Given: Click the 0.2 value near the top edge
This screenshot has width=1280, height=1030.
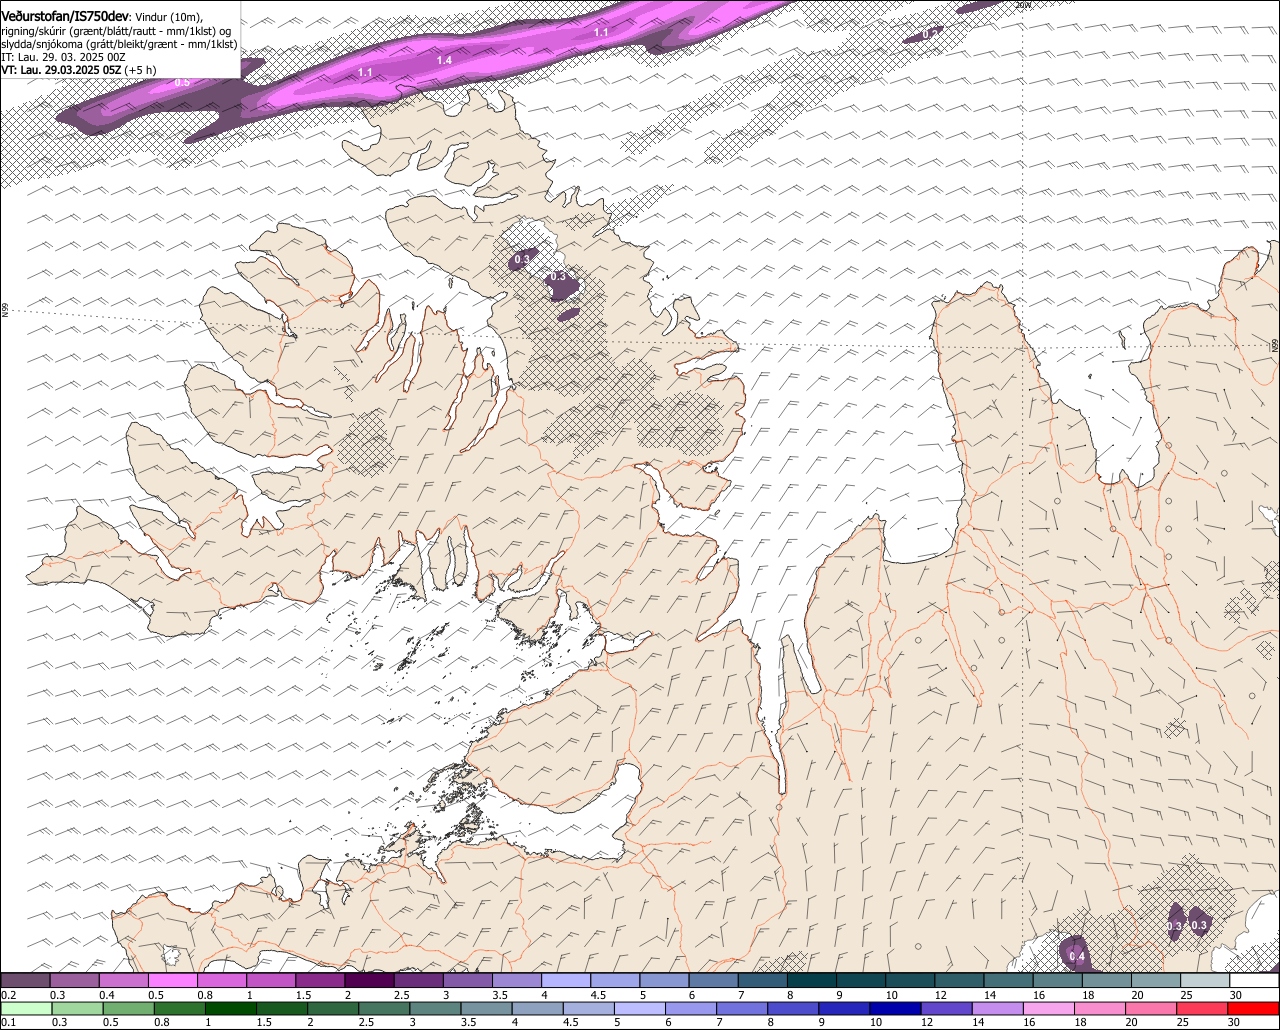Looking at the screenshot, I should (x=930, y=34).
